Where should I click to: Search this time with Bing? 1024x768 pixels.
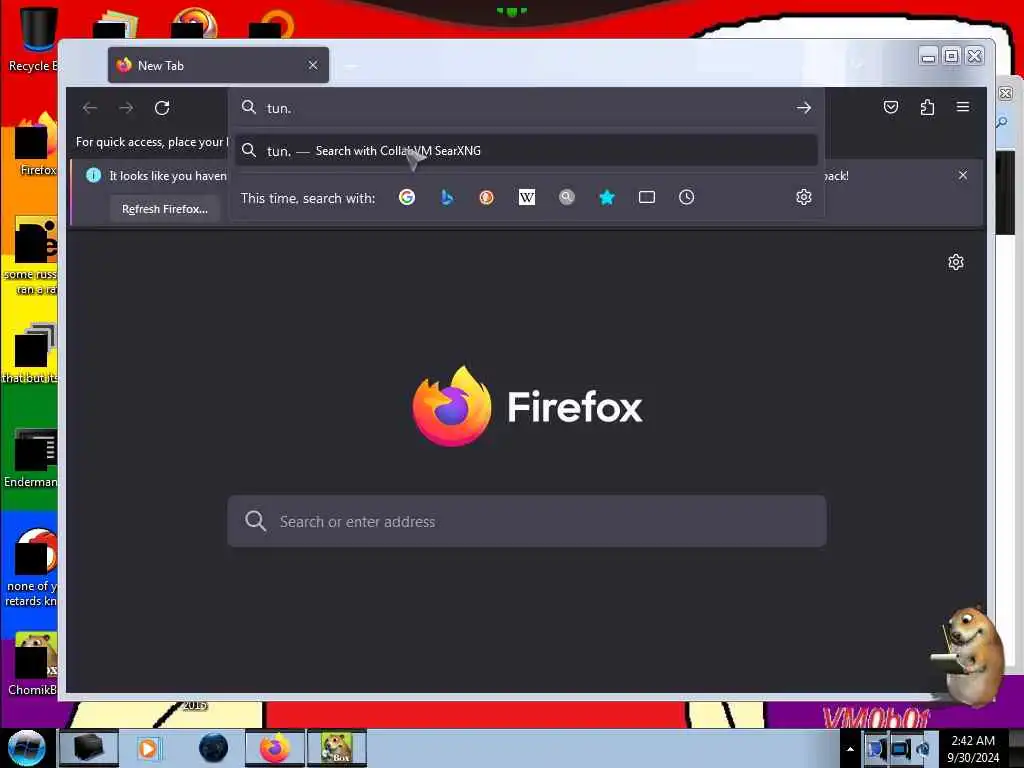click(447, 197)
